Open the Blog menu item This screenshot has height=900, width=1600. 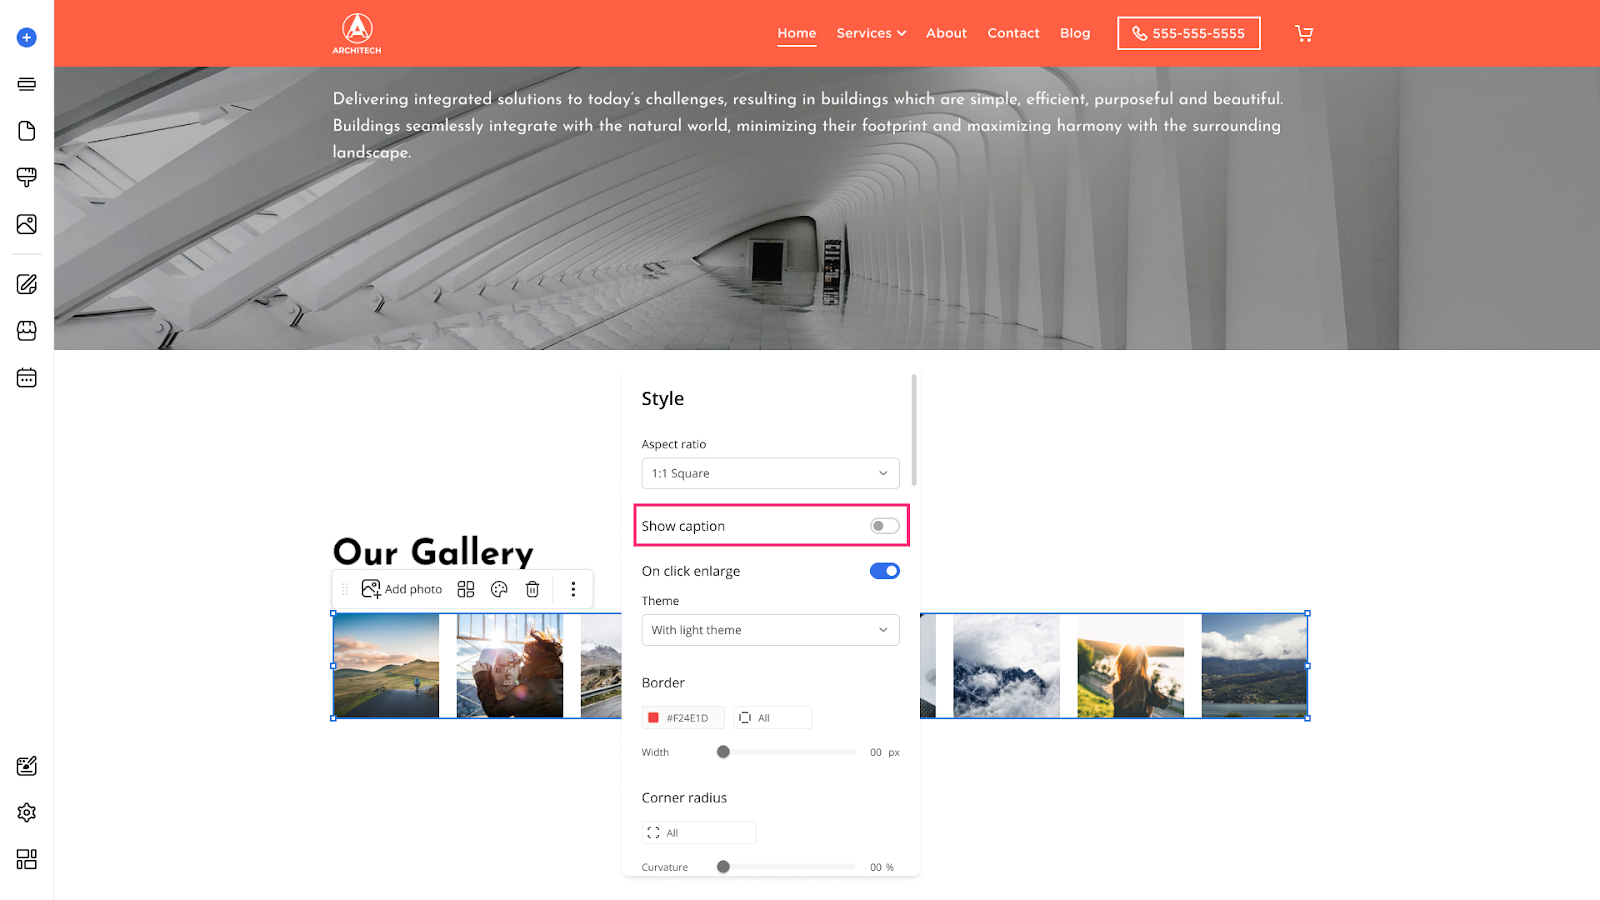1075,33
